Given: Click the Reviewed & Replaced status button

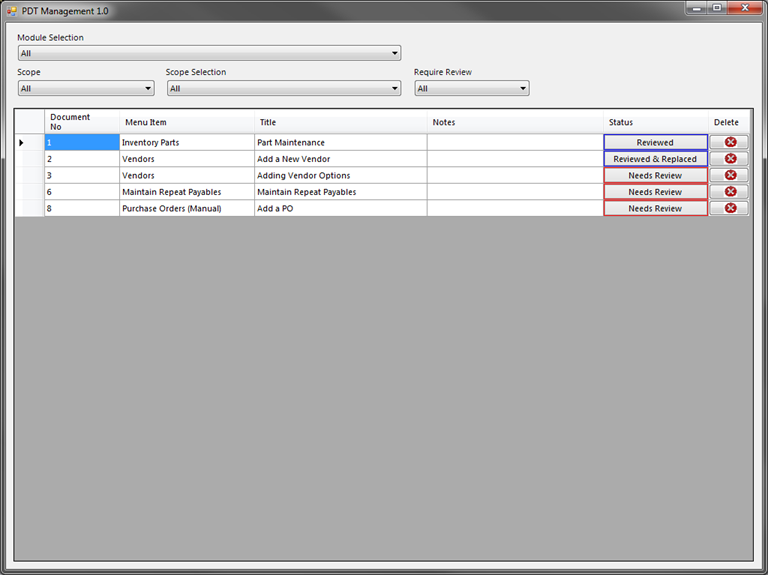Looking at the screenshot, I should pos(655,159).
